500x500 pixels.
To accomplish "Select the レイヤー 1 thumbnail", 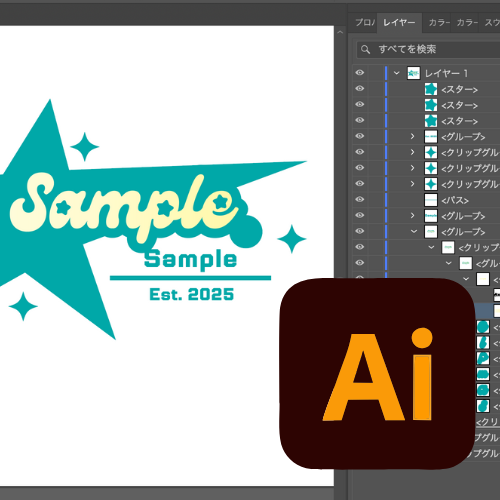I will point(414,73).
